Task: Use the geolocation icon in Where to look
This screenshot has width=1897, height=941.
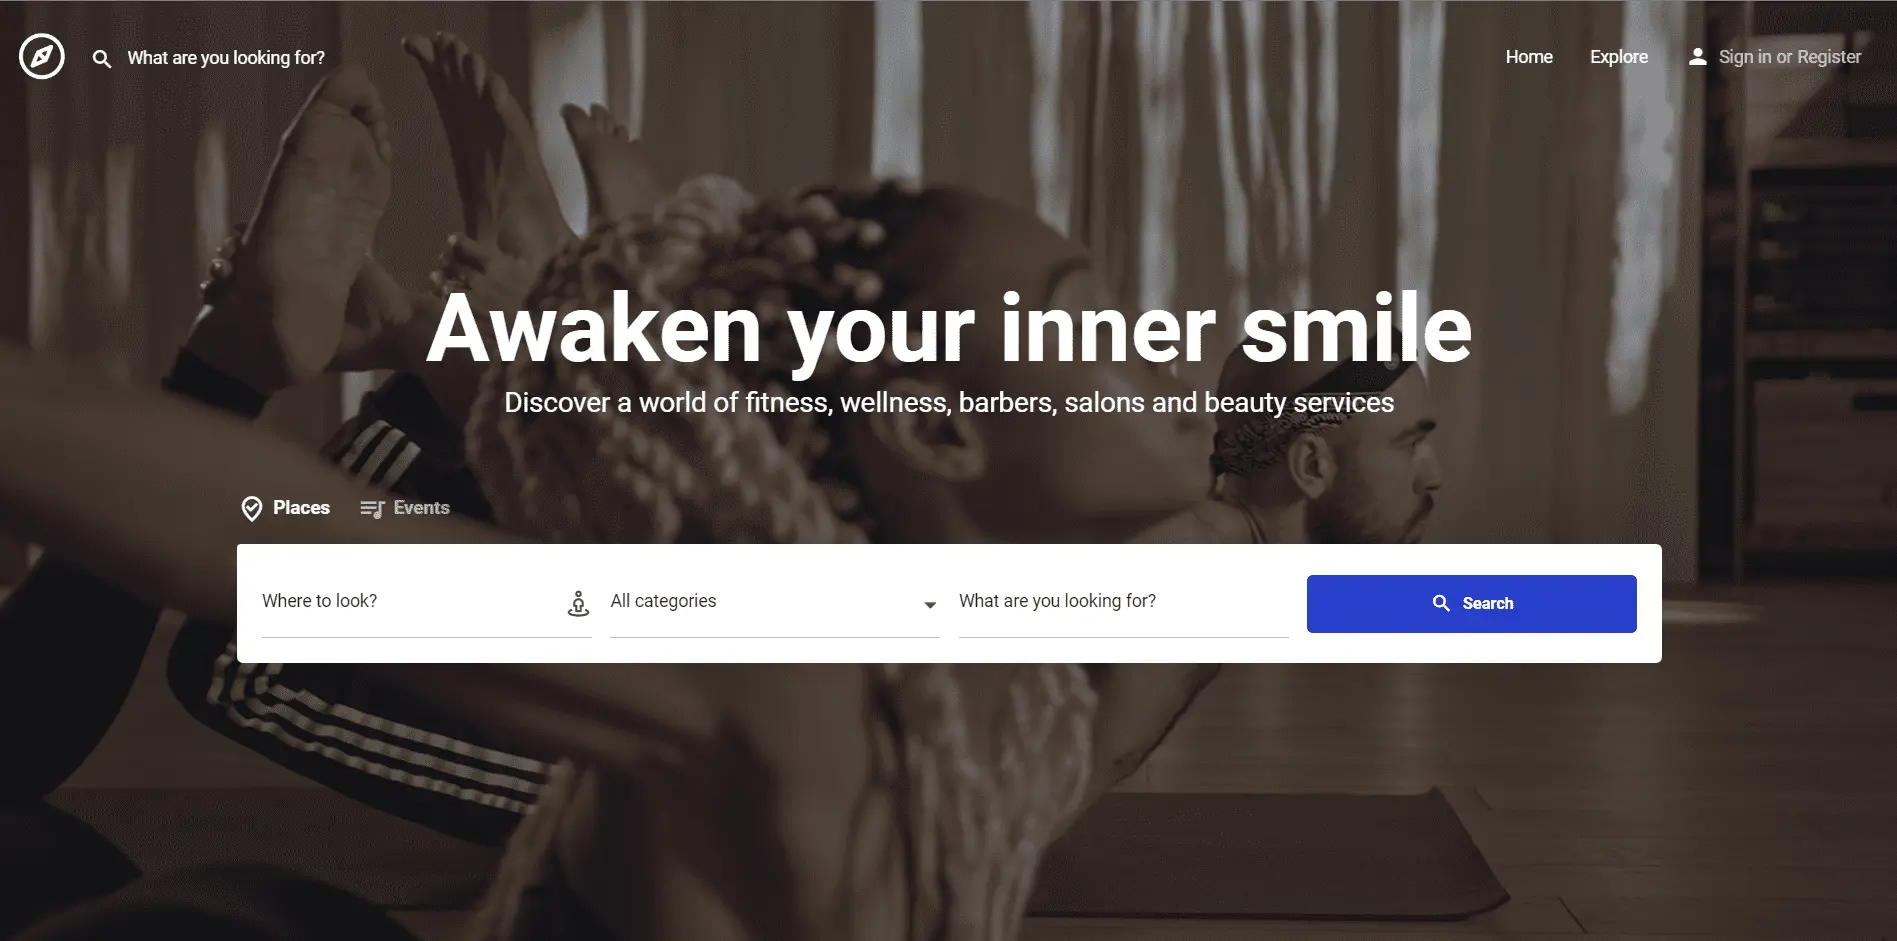Action: tap(578, 603)
